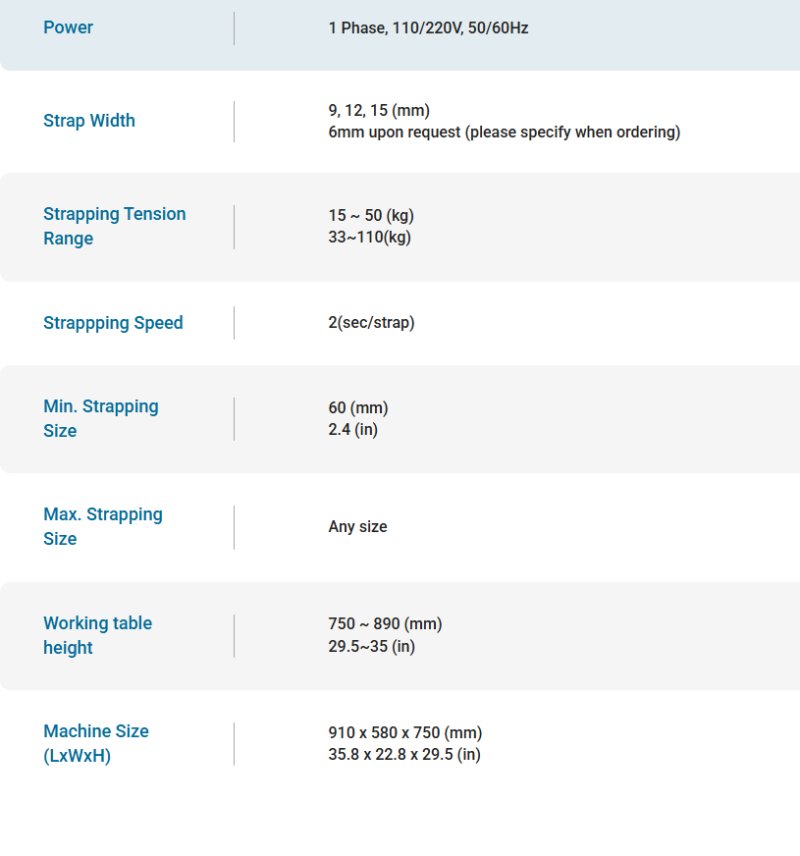
Task: Select the '2(sec/strap)' speed value
Action: 371,322
